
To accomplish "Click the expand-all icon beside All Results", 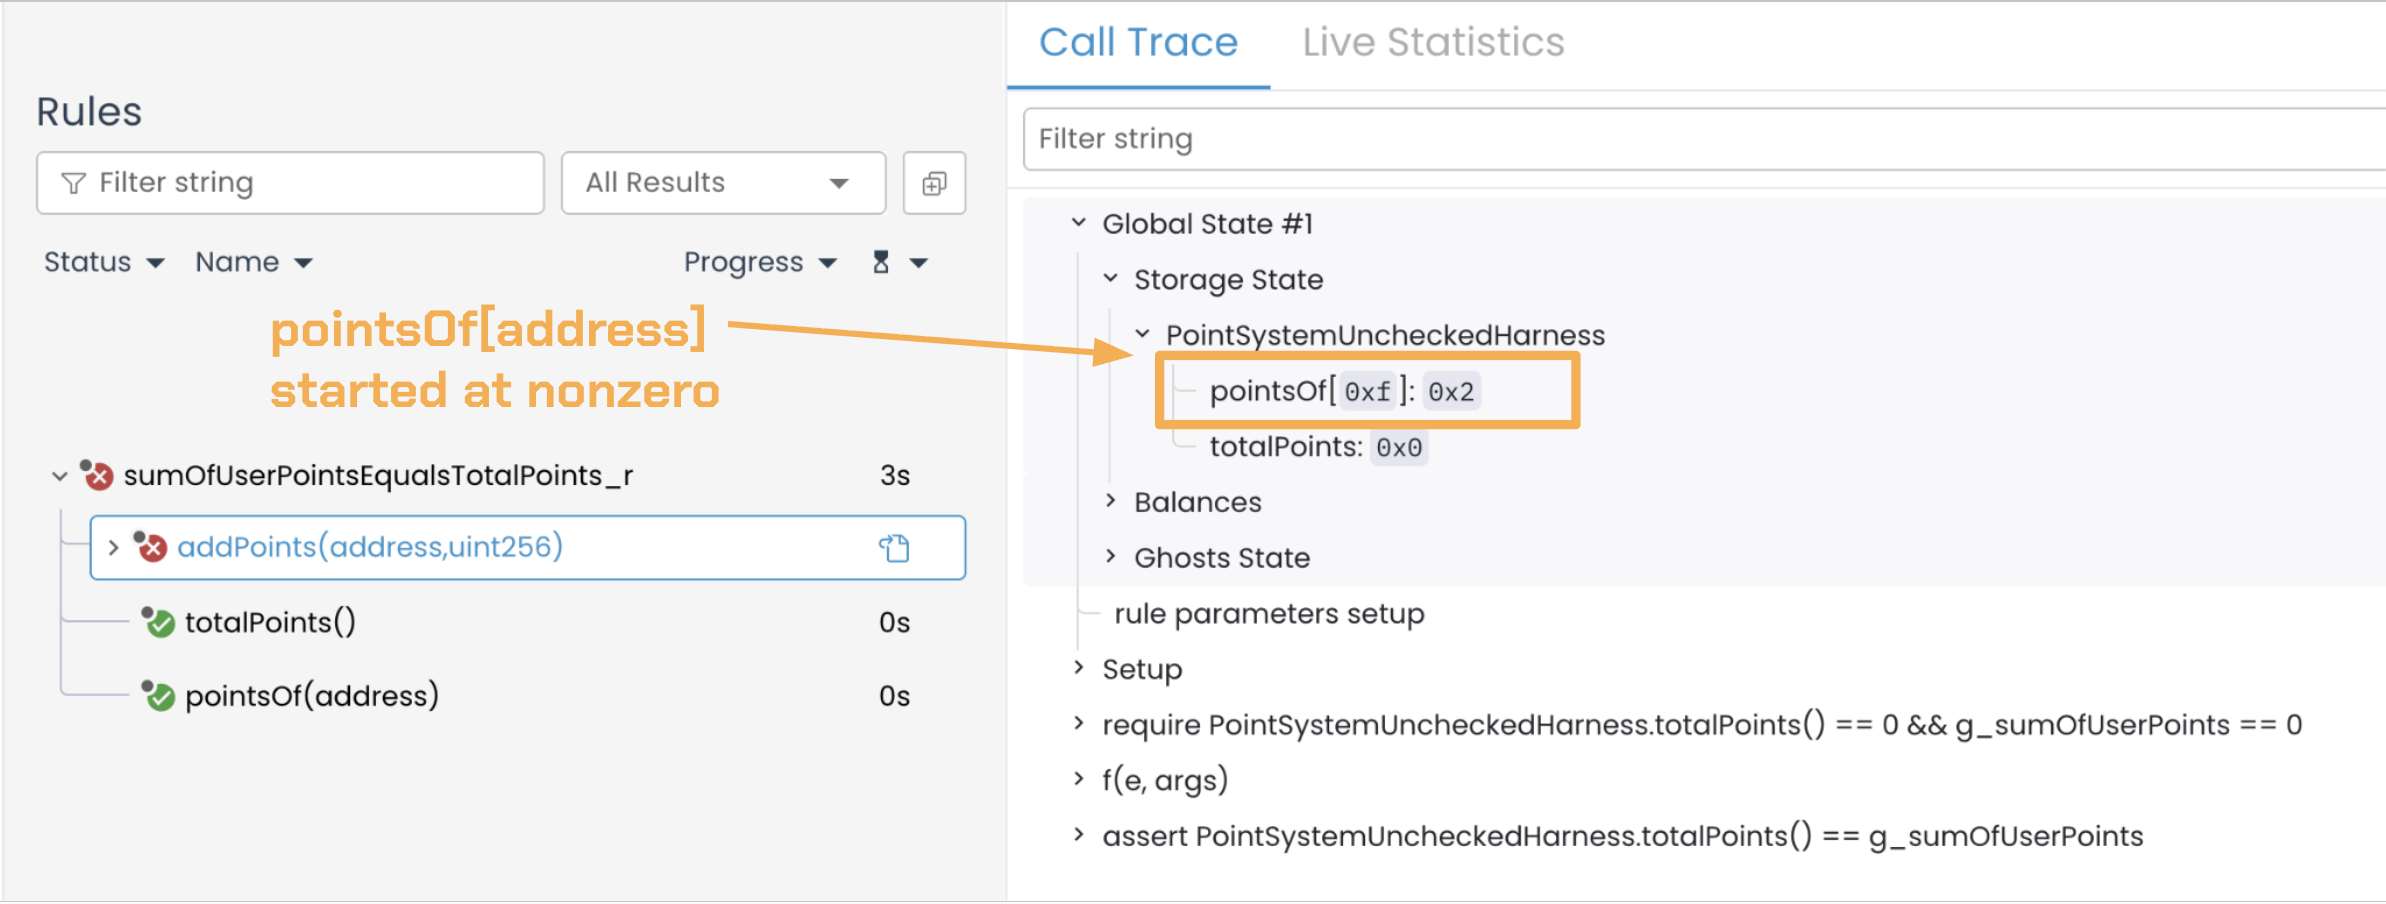I will (934, 183).
